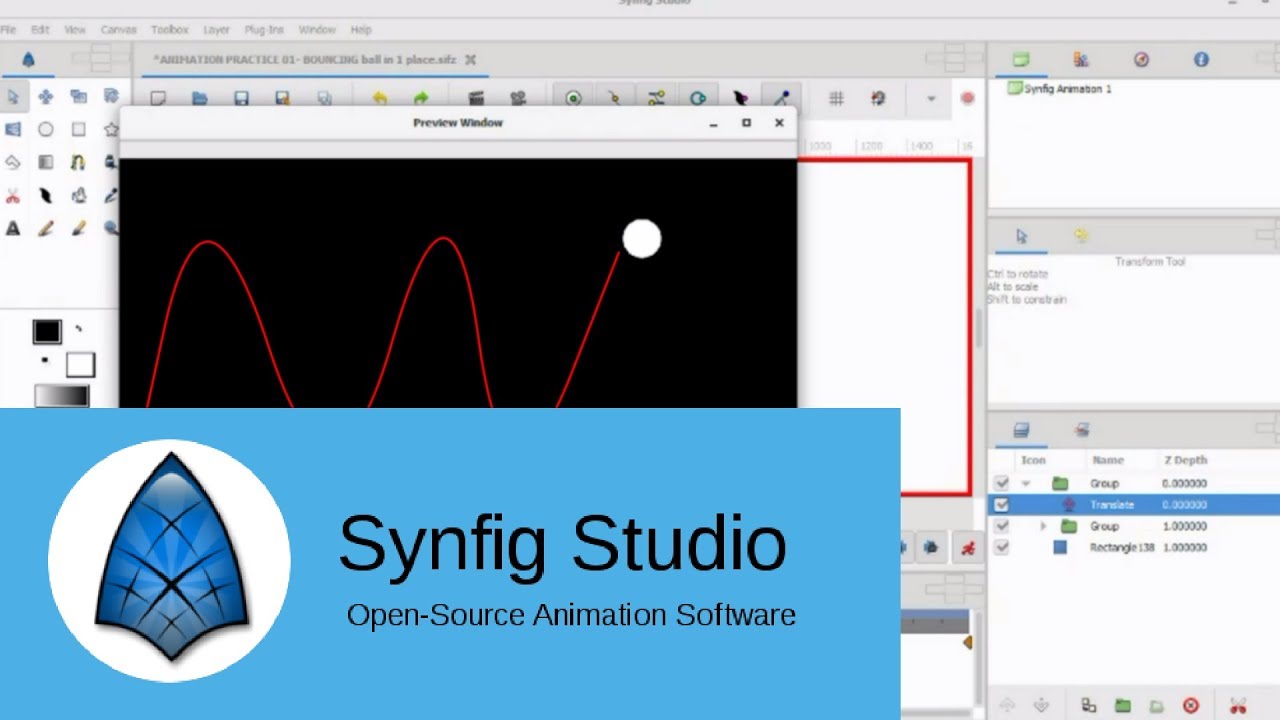Select the Brush tool in toolbox
The width and height of the screenshot is (1280, 720).
(79, 229)
